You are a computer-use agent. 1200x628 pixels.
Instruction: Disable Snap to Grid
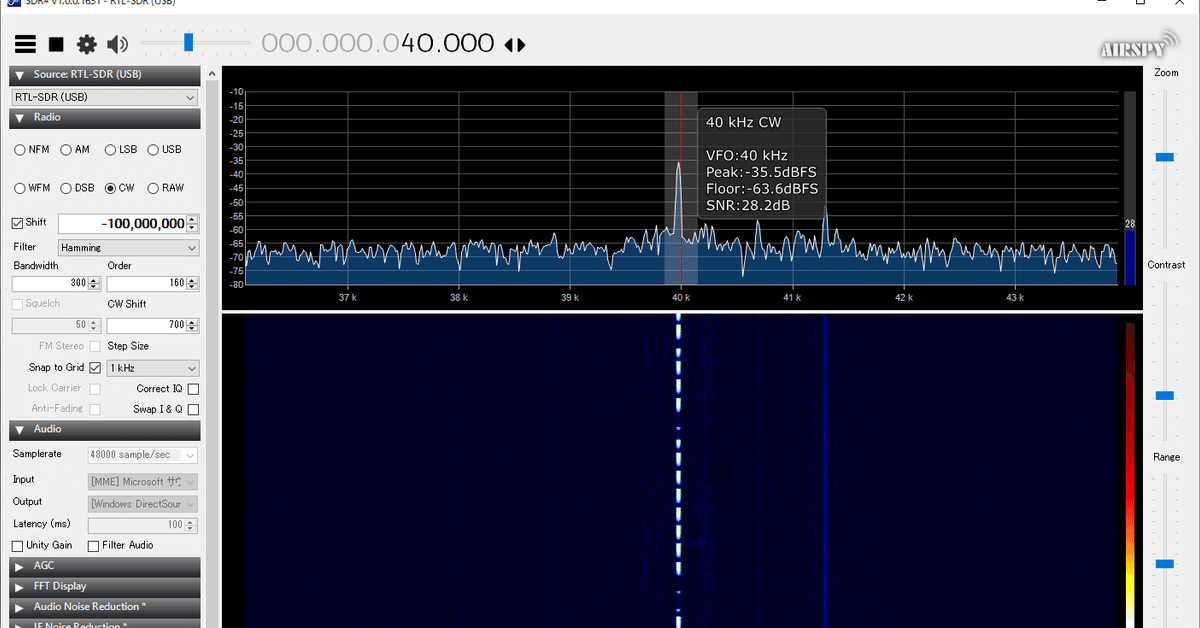tap(95, 367)
